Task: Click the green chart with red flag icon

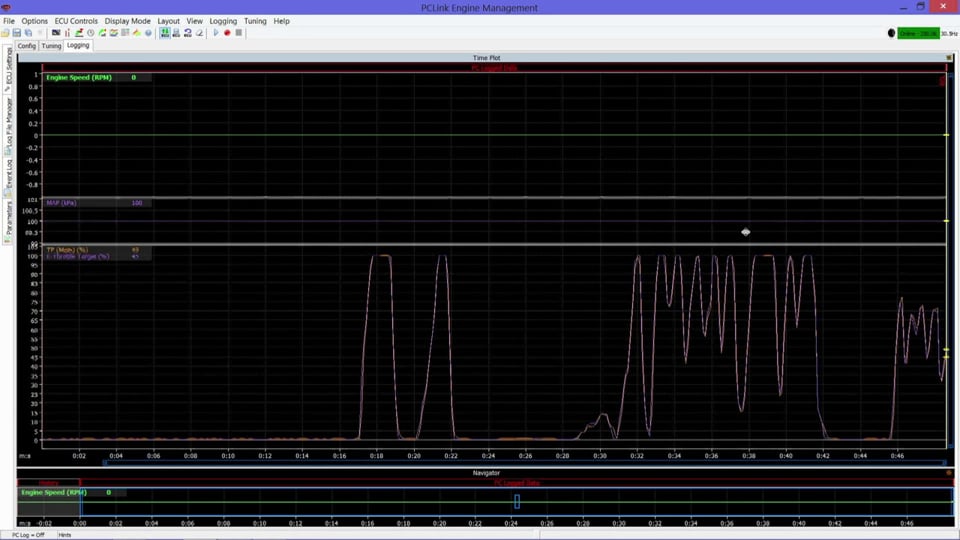Action: (x=79, y=33)
